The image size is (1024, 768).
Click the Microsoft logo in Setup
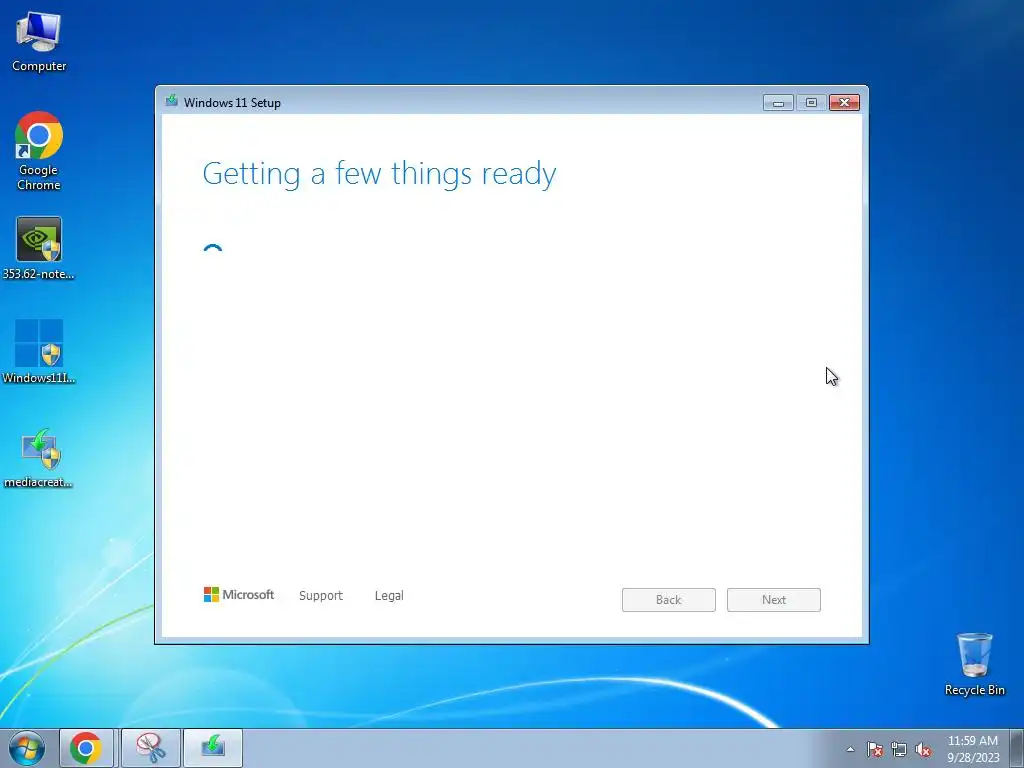[239, 594]
